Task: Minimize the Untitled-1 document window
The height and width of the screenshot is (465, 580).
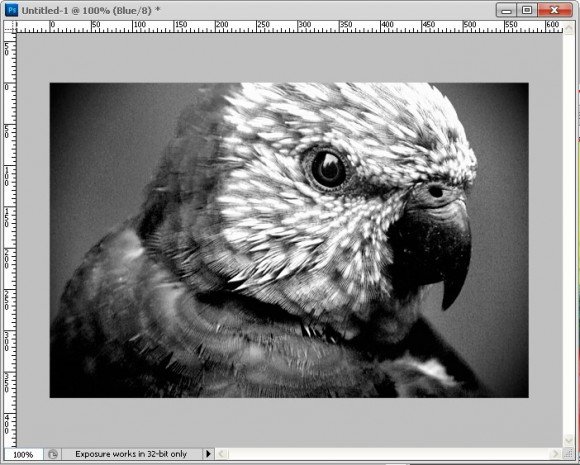Action: tap(506, 10)
